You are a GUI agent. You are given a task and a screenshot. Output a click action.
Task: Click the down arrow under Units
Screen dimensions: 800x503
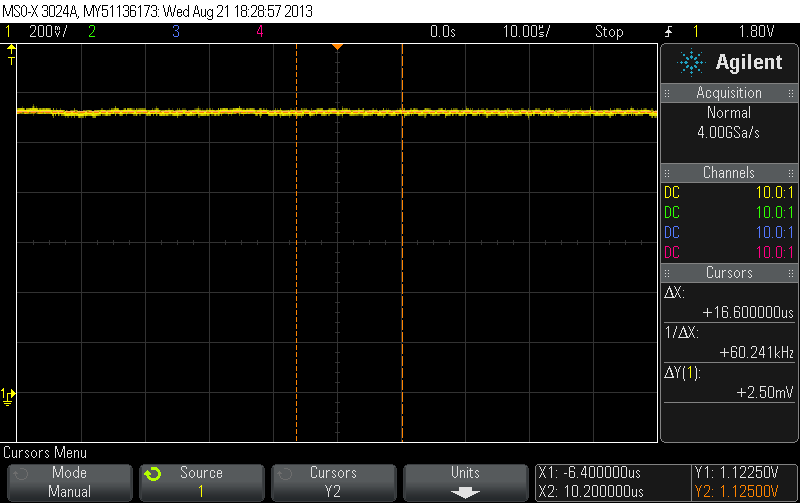(x=465, y=492)
